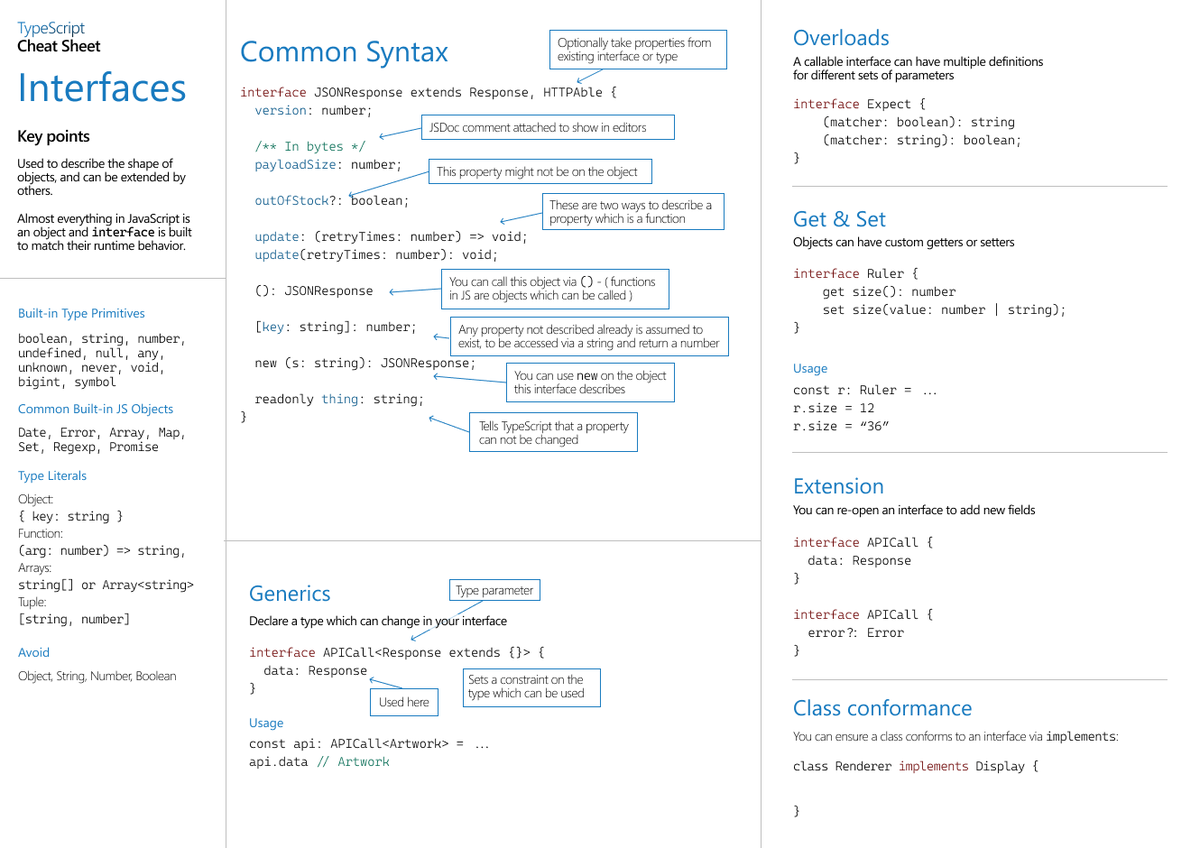Click 'outOfStock?: boolean;' code line
This screenshot has height=848, width=1200.
tap(332, 201)
